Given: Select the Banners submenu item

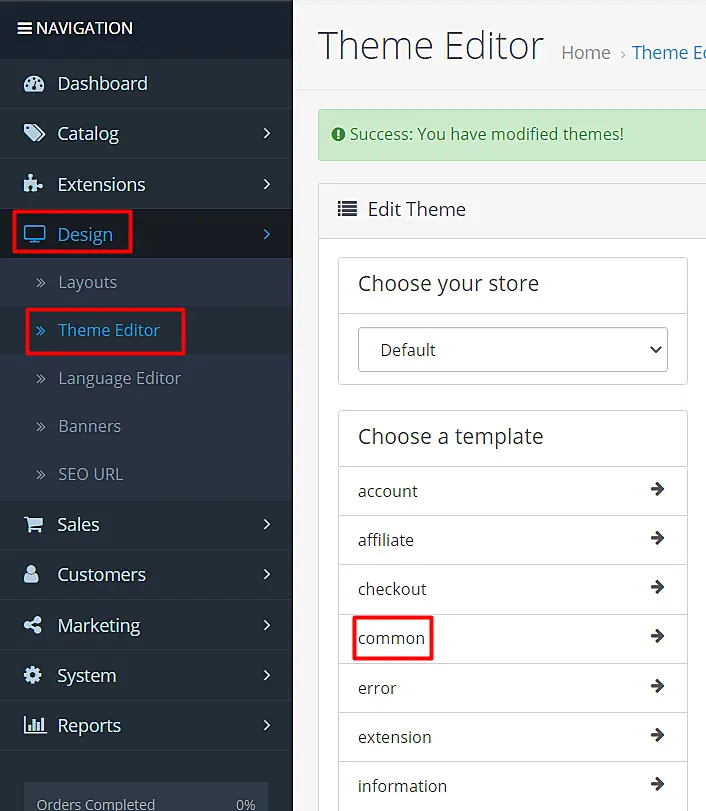Looking at the screenshot, I should pyautogui.click(x=89, y=427).
